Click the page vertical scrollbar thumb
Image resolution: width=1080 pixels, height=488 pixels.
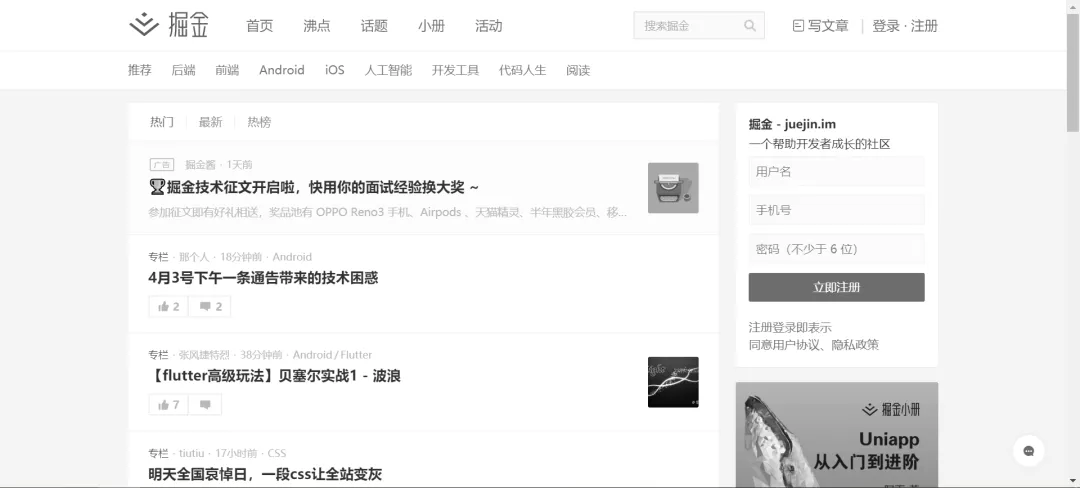[x=1073, y=72]
